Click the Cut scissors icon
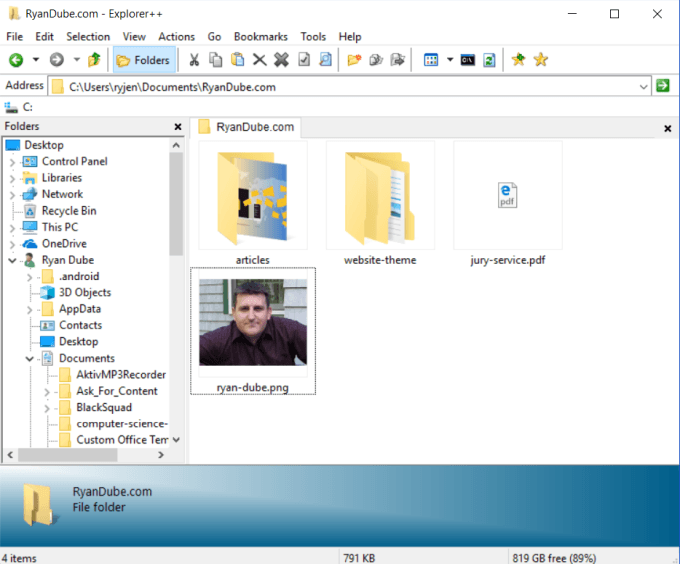The height and width of the screenshot is (564, 680). click(194, 60)
